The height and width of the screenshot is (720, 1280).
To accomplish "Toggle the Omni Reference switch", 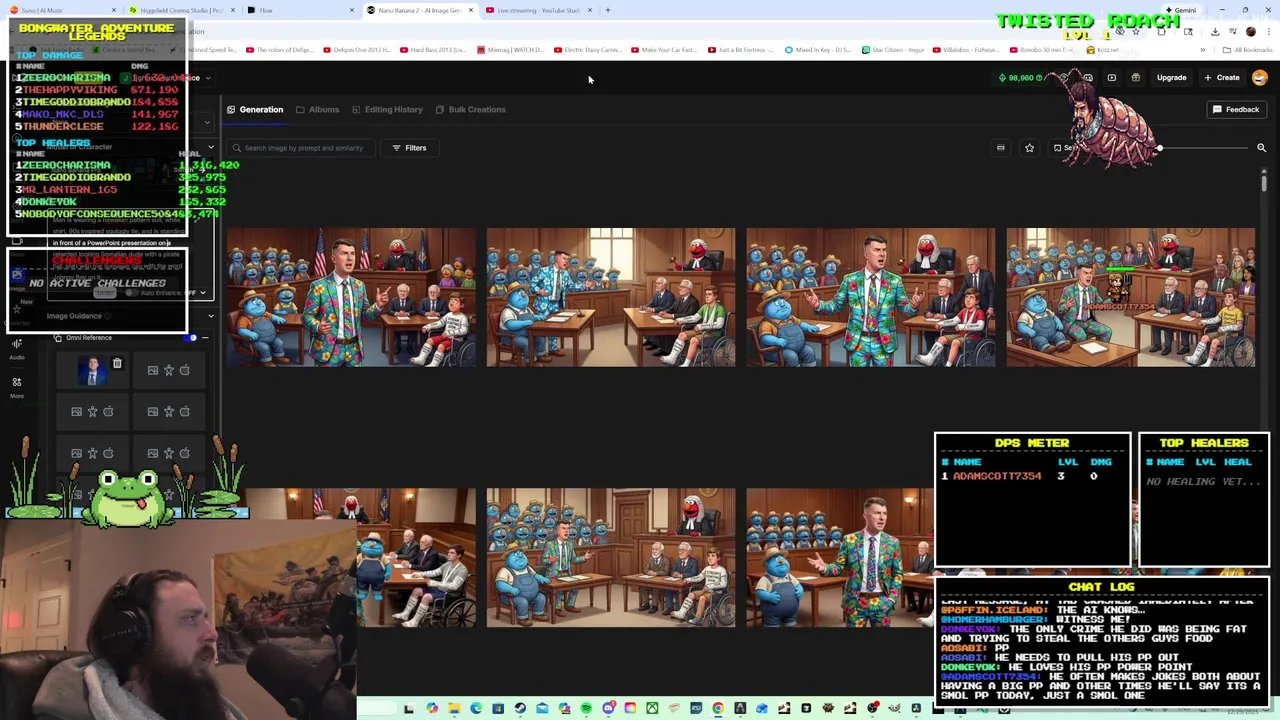I will click(x=192, y=338).
